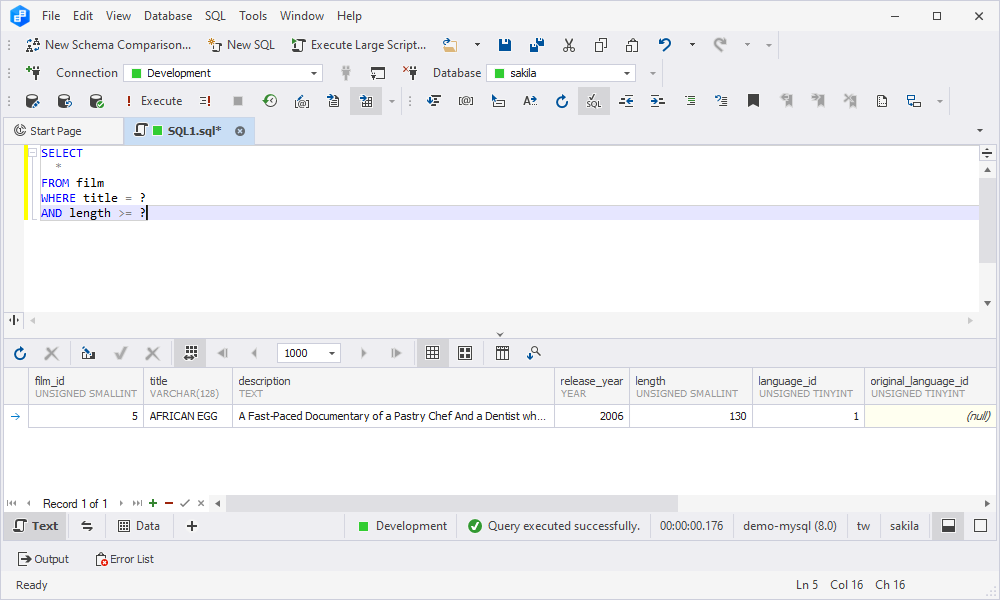
Task: Click the refresh icon in SQL toolbar
Action: 561,101
